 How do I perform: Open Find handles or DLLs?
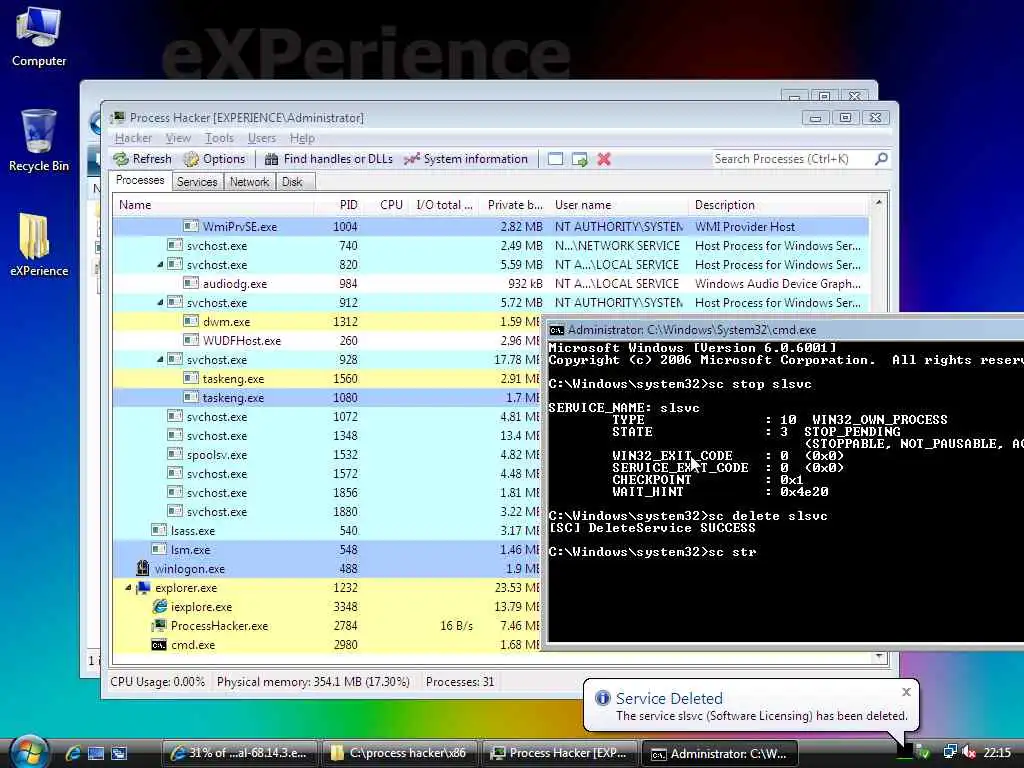[x=328, y=159]
